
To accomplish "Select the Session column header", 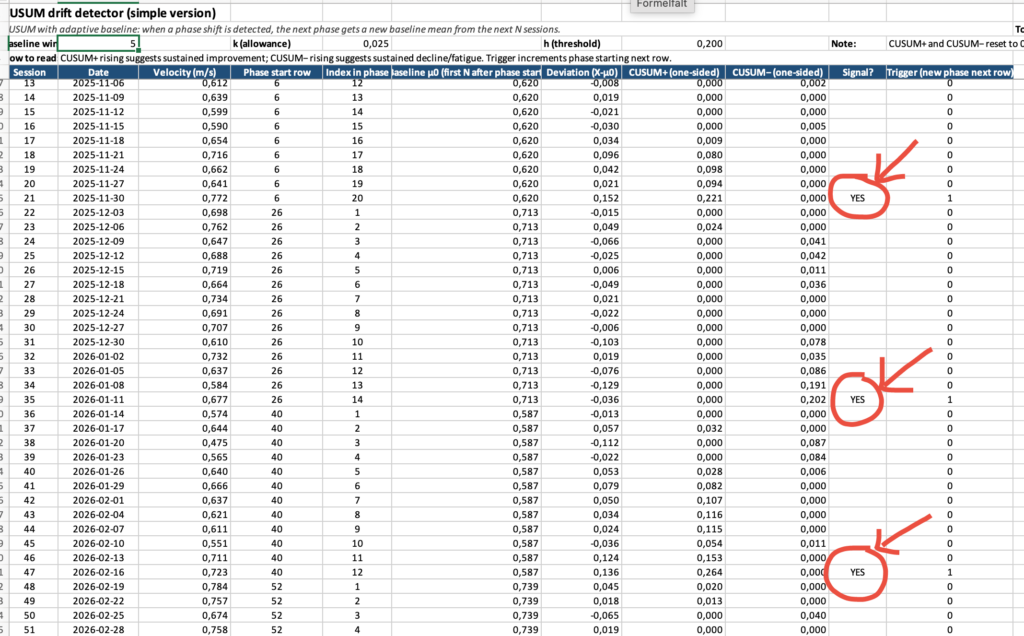I will 29,72.
